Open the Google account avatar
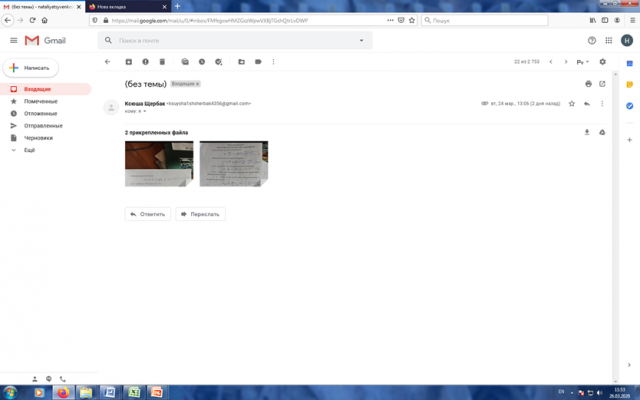The image size is (640, 400). coord(627,40)
